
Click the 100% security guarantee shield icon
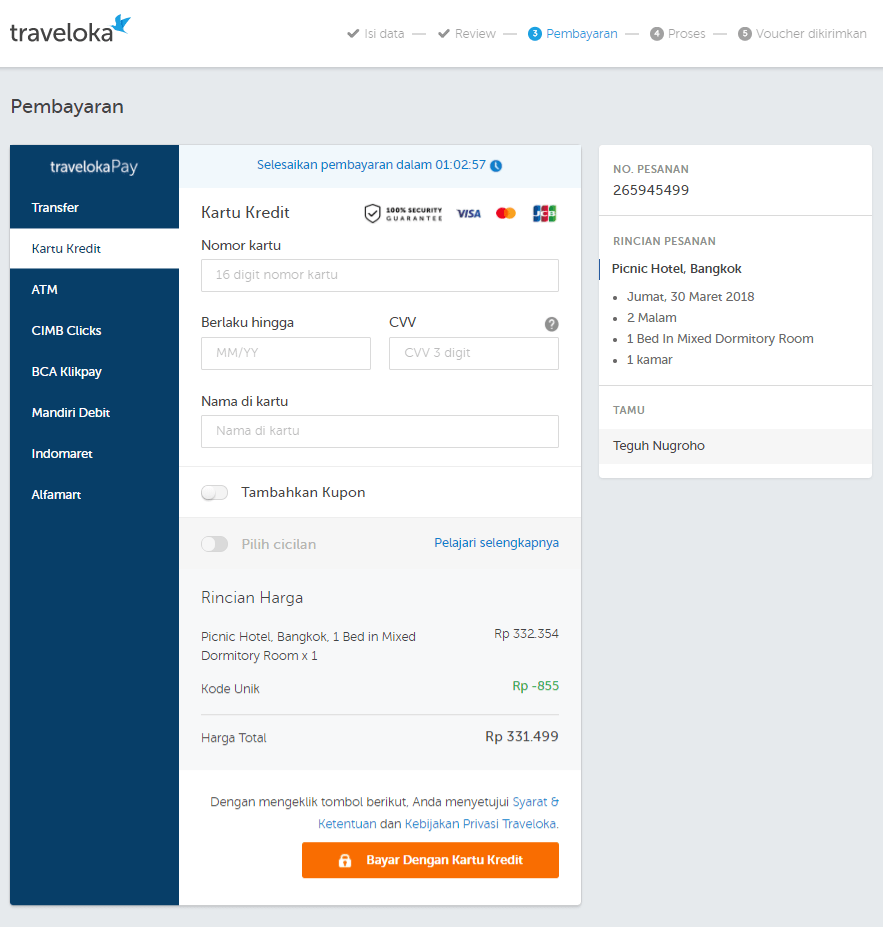click(372, 213)
